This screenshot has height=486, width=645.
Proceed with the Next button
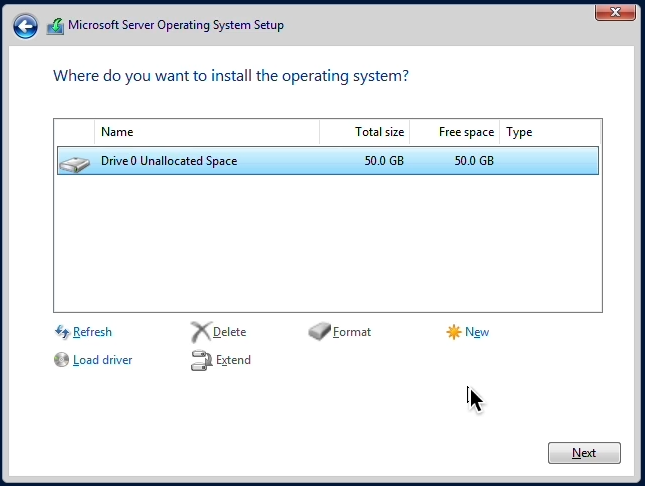pos(584,453)
